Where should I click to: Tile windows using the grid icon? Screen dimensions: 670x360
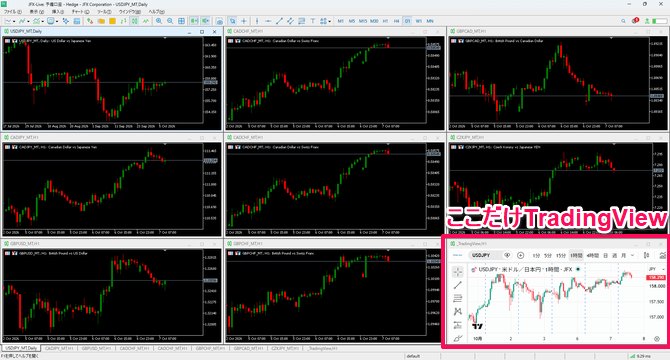point(182,21)
